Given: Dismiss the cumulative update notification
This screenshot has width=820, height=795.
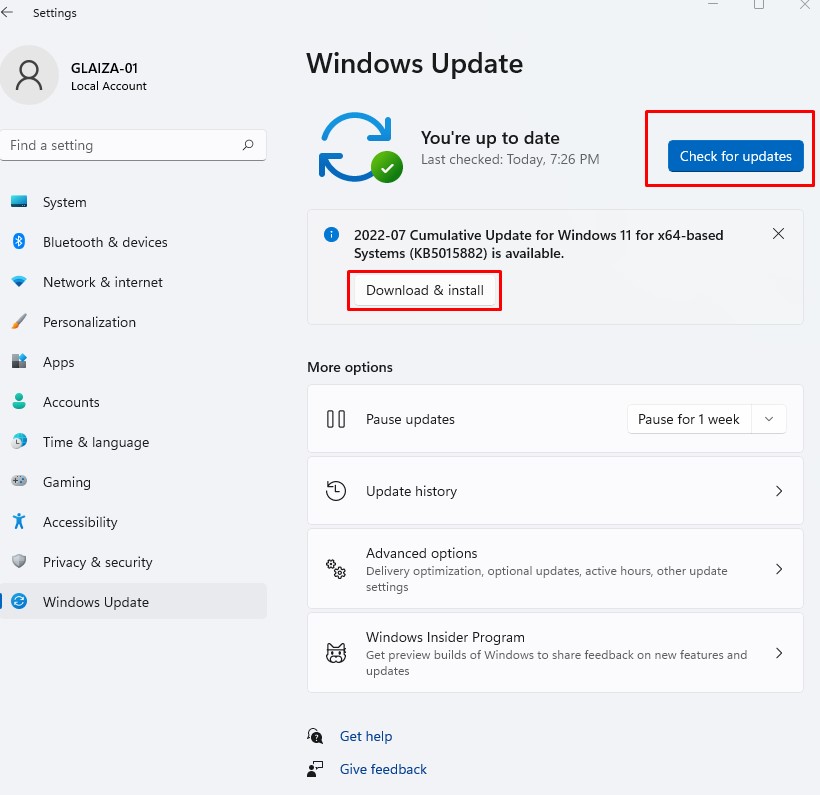Looking at the screenshot, I should tap(779, 234).
